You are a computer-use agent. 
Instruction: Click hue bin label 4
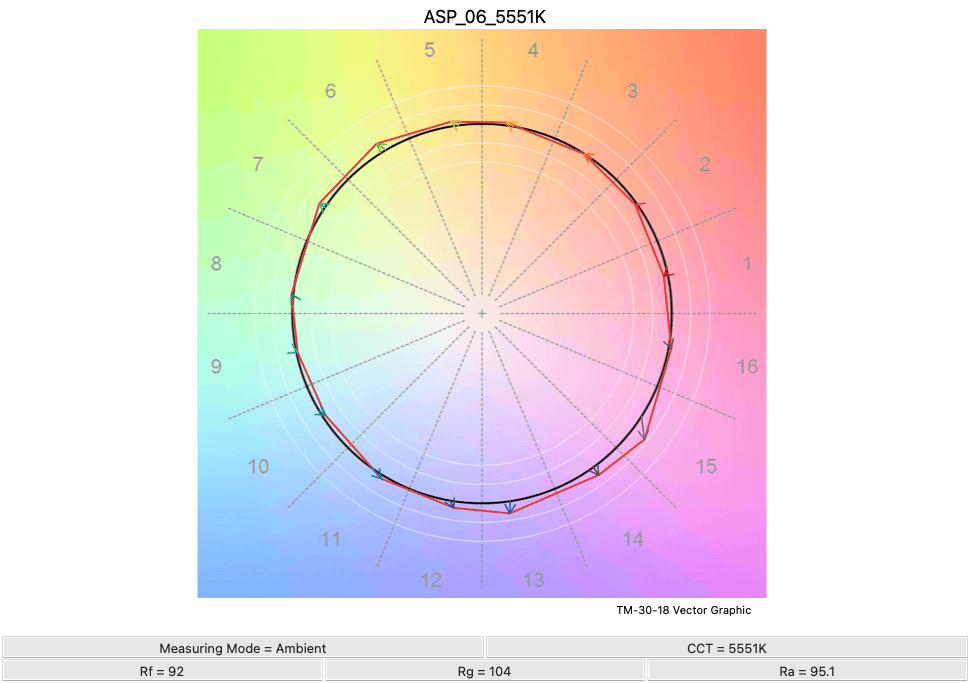(533, 50)
